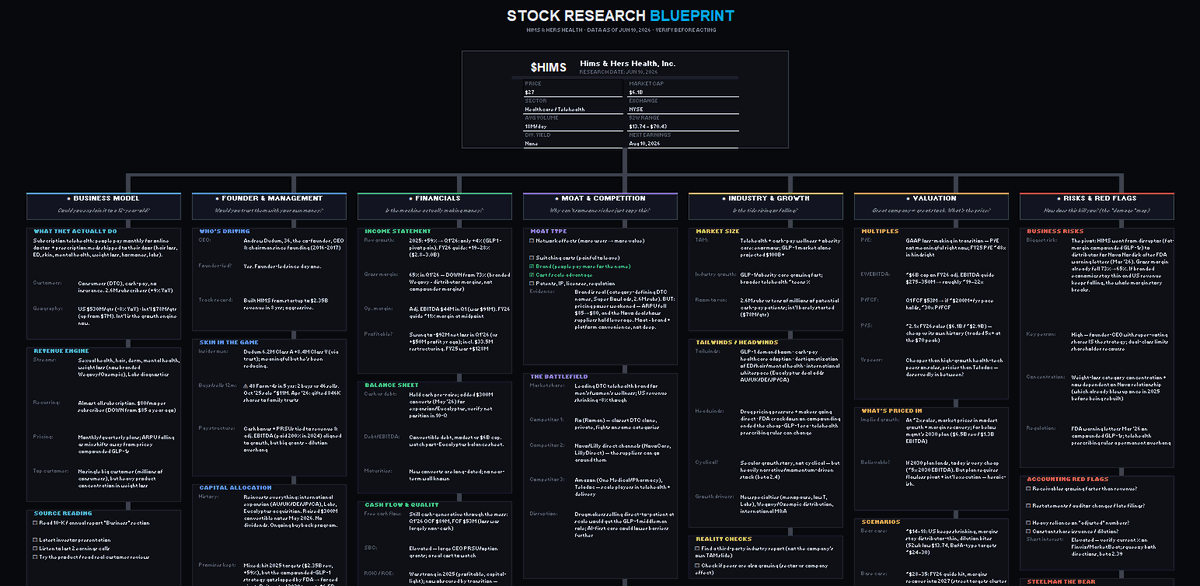The width and height of the screenshot is (1200, 586).
Task: Click the "Moat Type" heading
Action: click(x=548, y=232)
